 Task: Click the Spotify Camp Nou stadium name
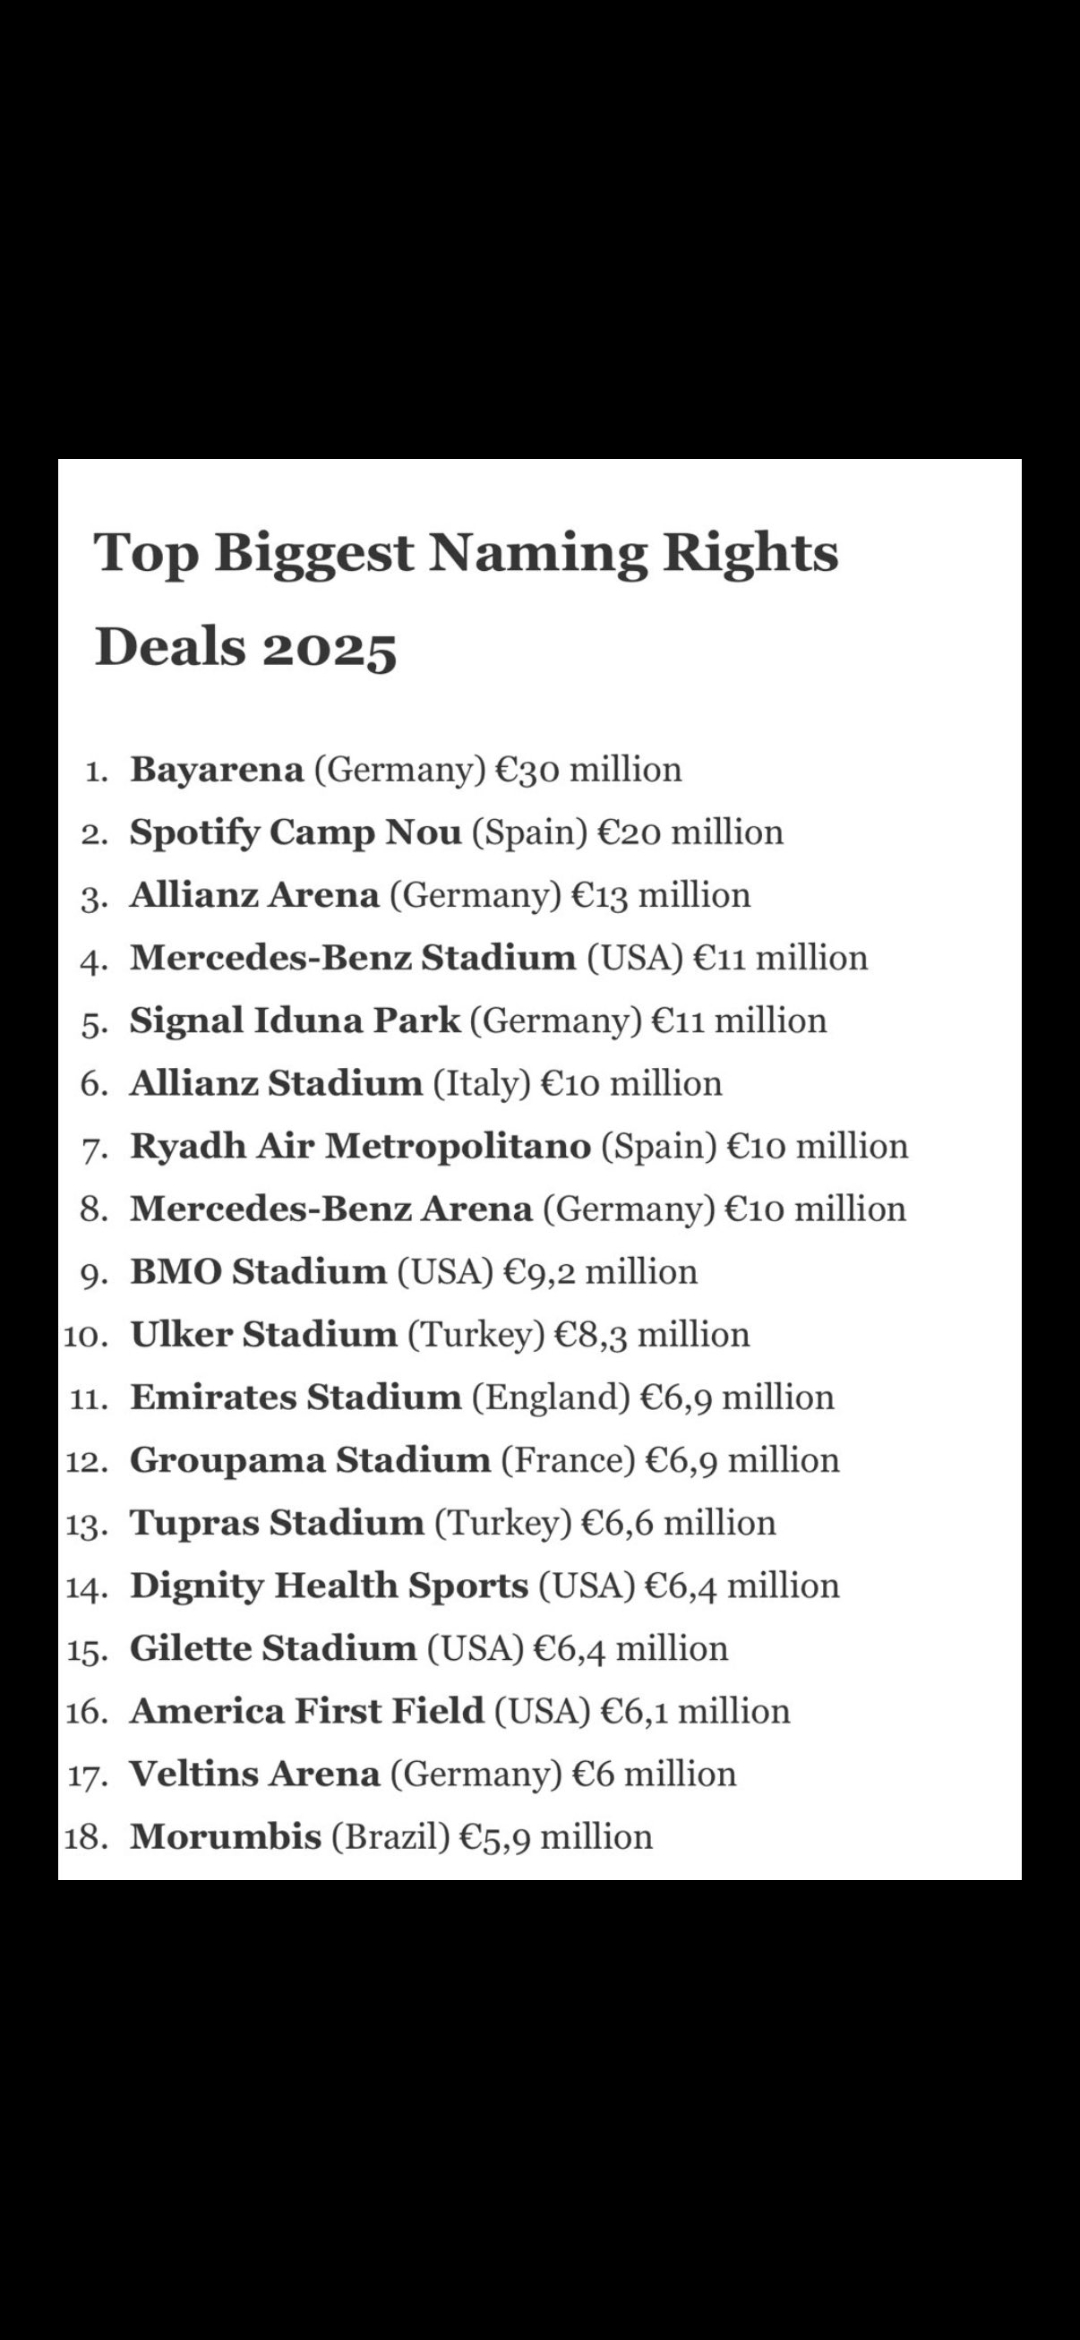pyautogui.click(x=295, y=832)
